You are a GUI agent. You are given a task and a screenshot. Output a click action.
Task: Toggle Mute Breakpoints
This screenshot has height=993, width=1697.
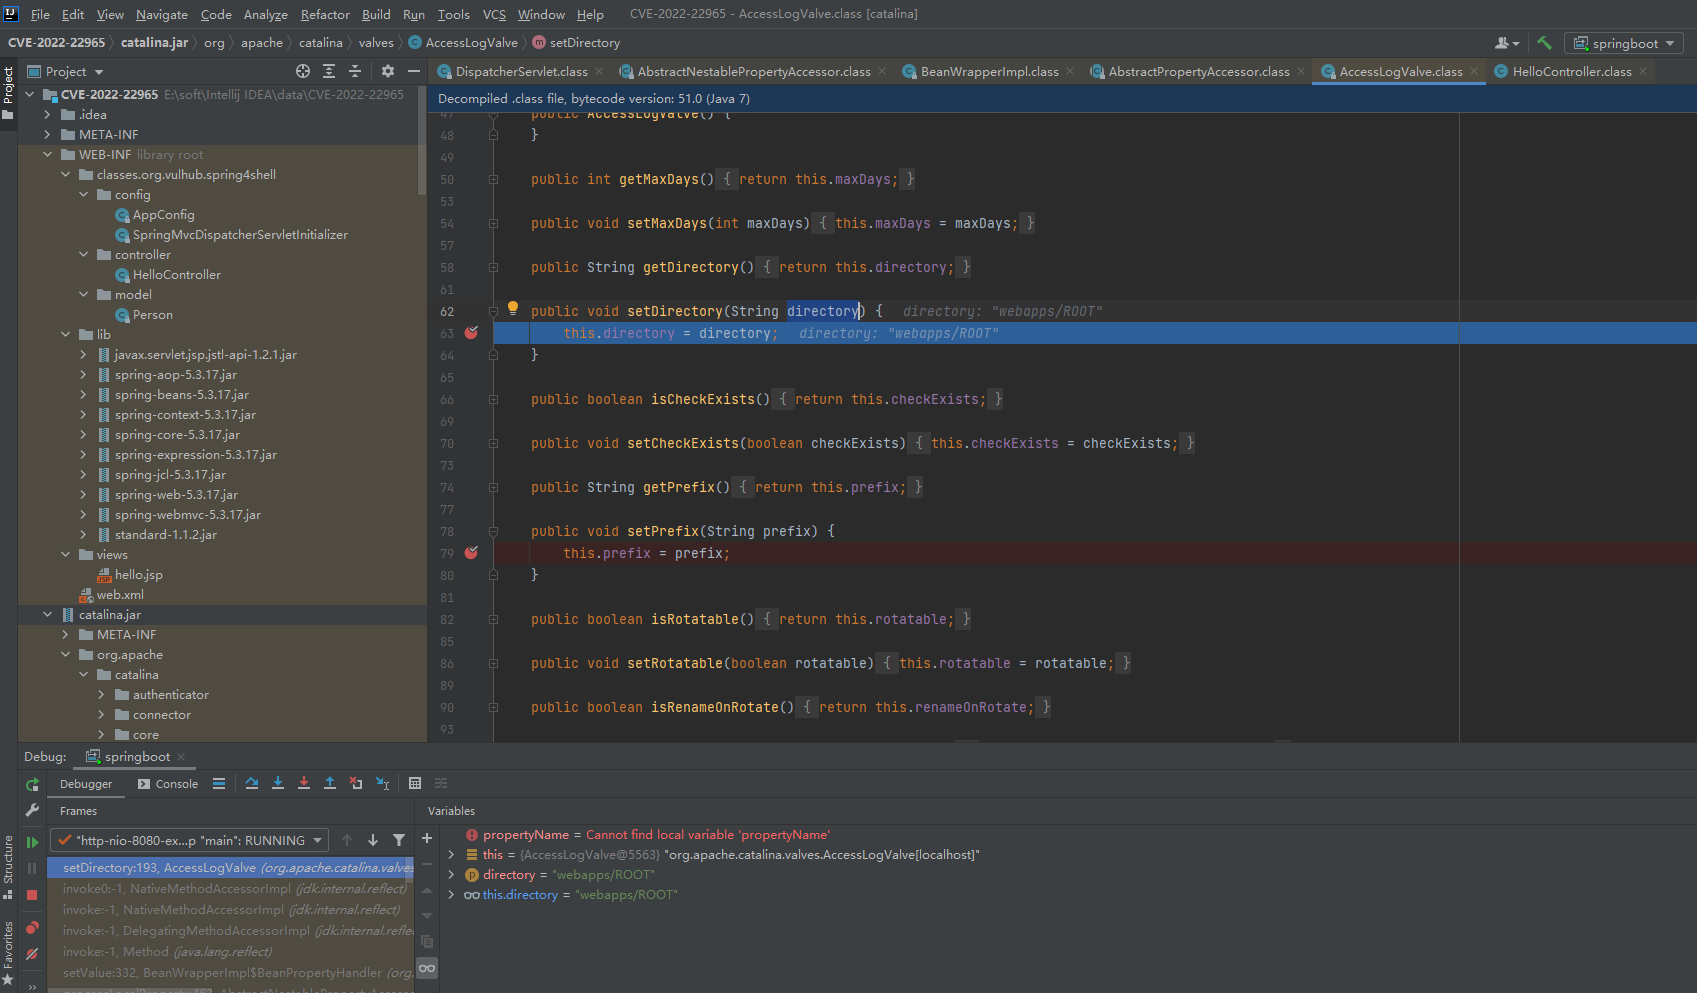(x=32, y=954)
